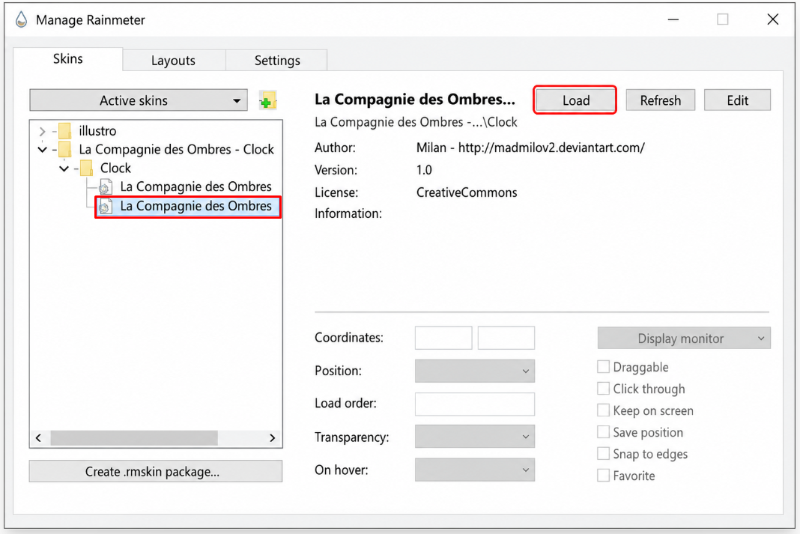Viewport: 800px width, 534px height.
Task: Click the skin tree scroll right arrow
Action: click(x=272, y=438)
